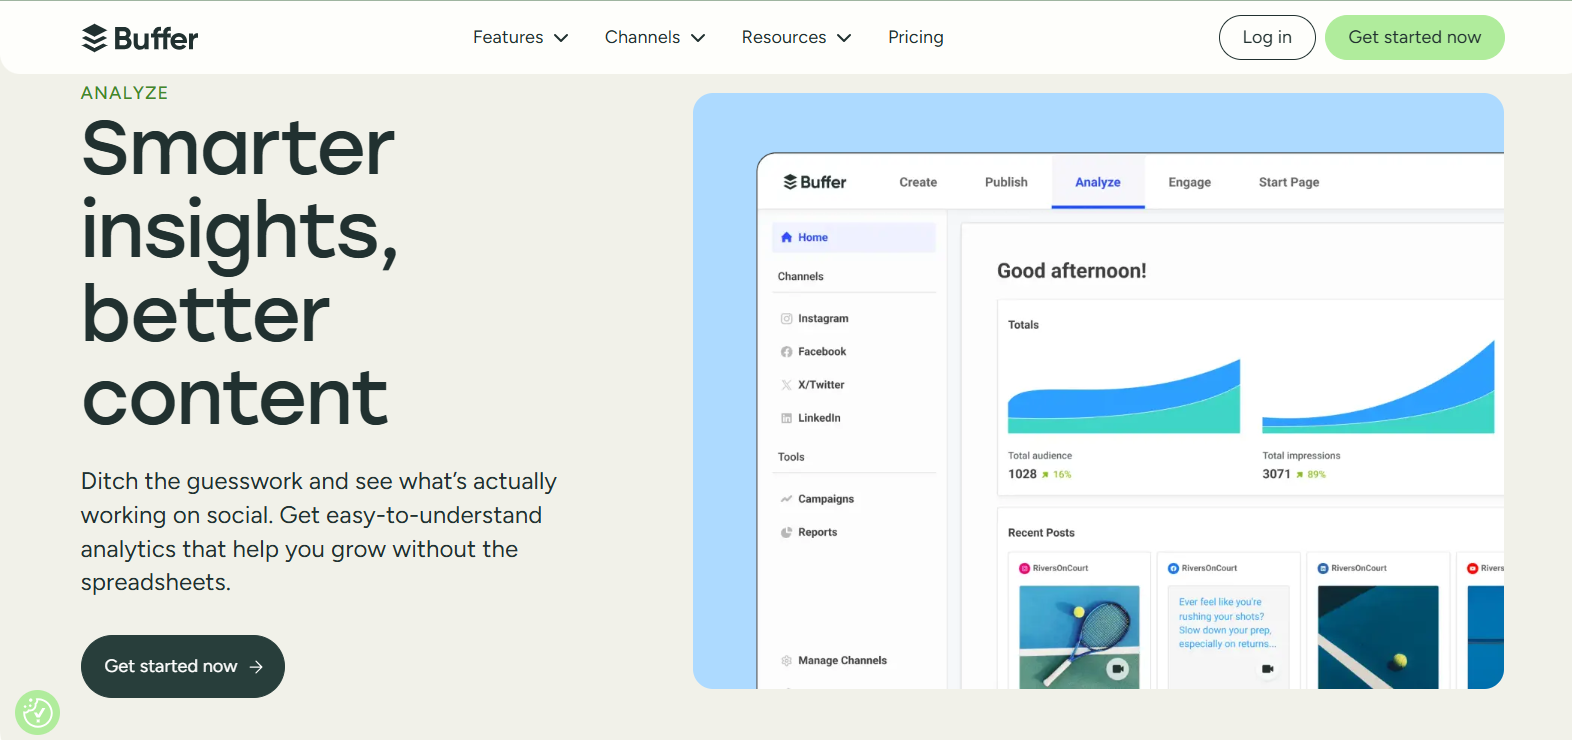Viewport: 1572px width, 740px height.
Task: Open the Channels dropdown in the navbar
Action: 655,38
